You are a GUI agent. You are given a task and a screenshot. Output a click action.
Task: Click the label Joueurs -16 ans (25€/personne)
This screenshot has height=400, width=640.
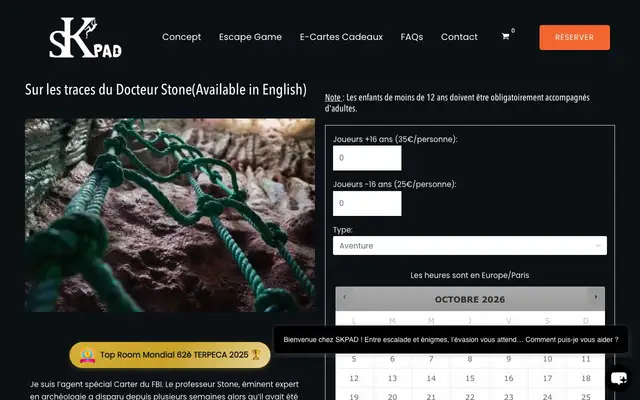point(394,184)
